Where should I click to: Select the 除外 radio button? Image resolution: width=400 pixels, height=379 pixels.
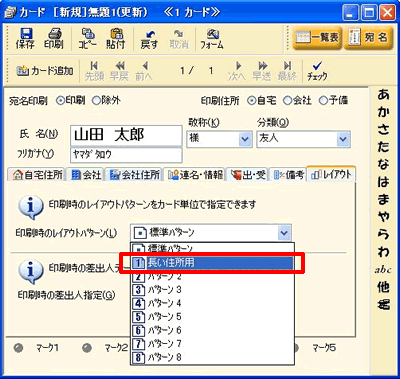click(96, 101)
